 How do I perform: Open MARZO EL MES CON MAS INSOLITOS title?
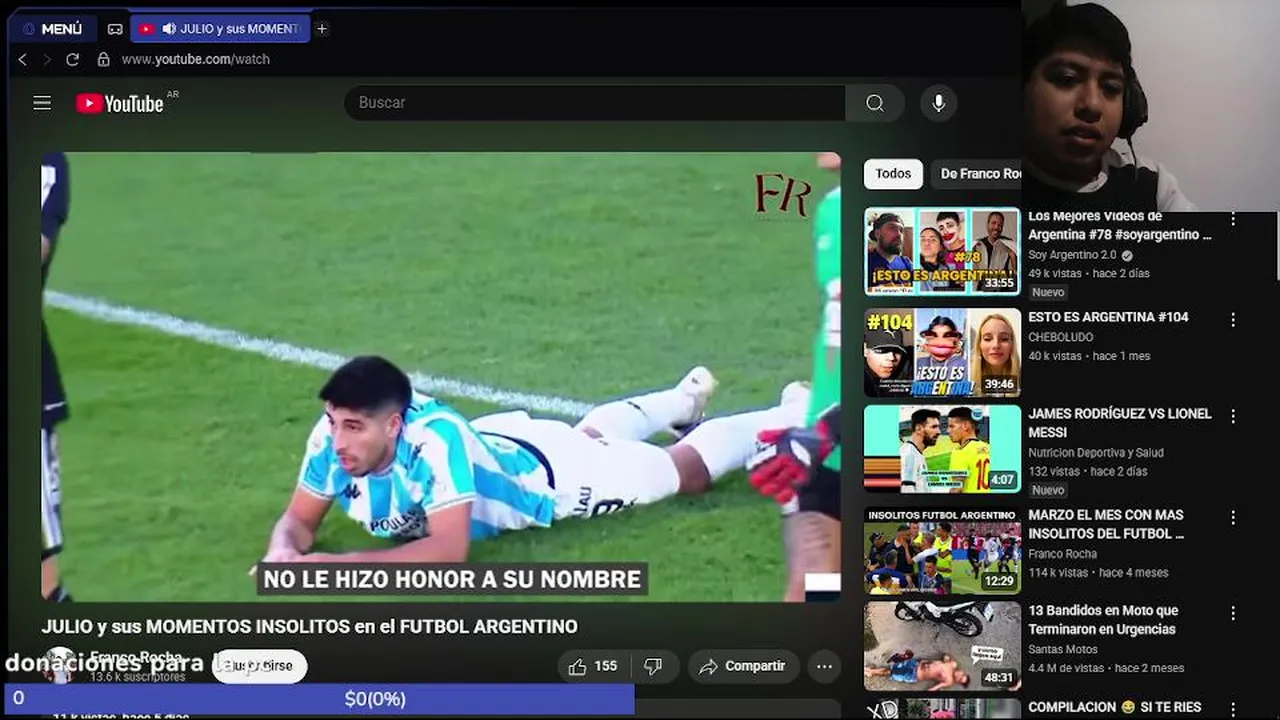tap(1106, 524)
